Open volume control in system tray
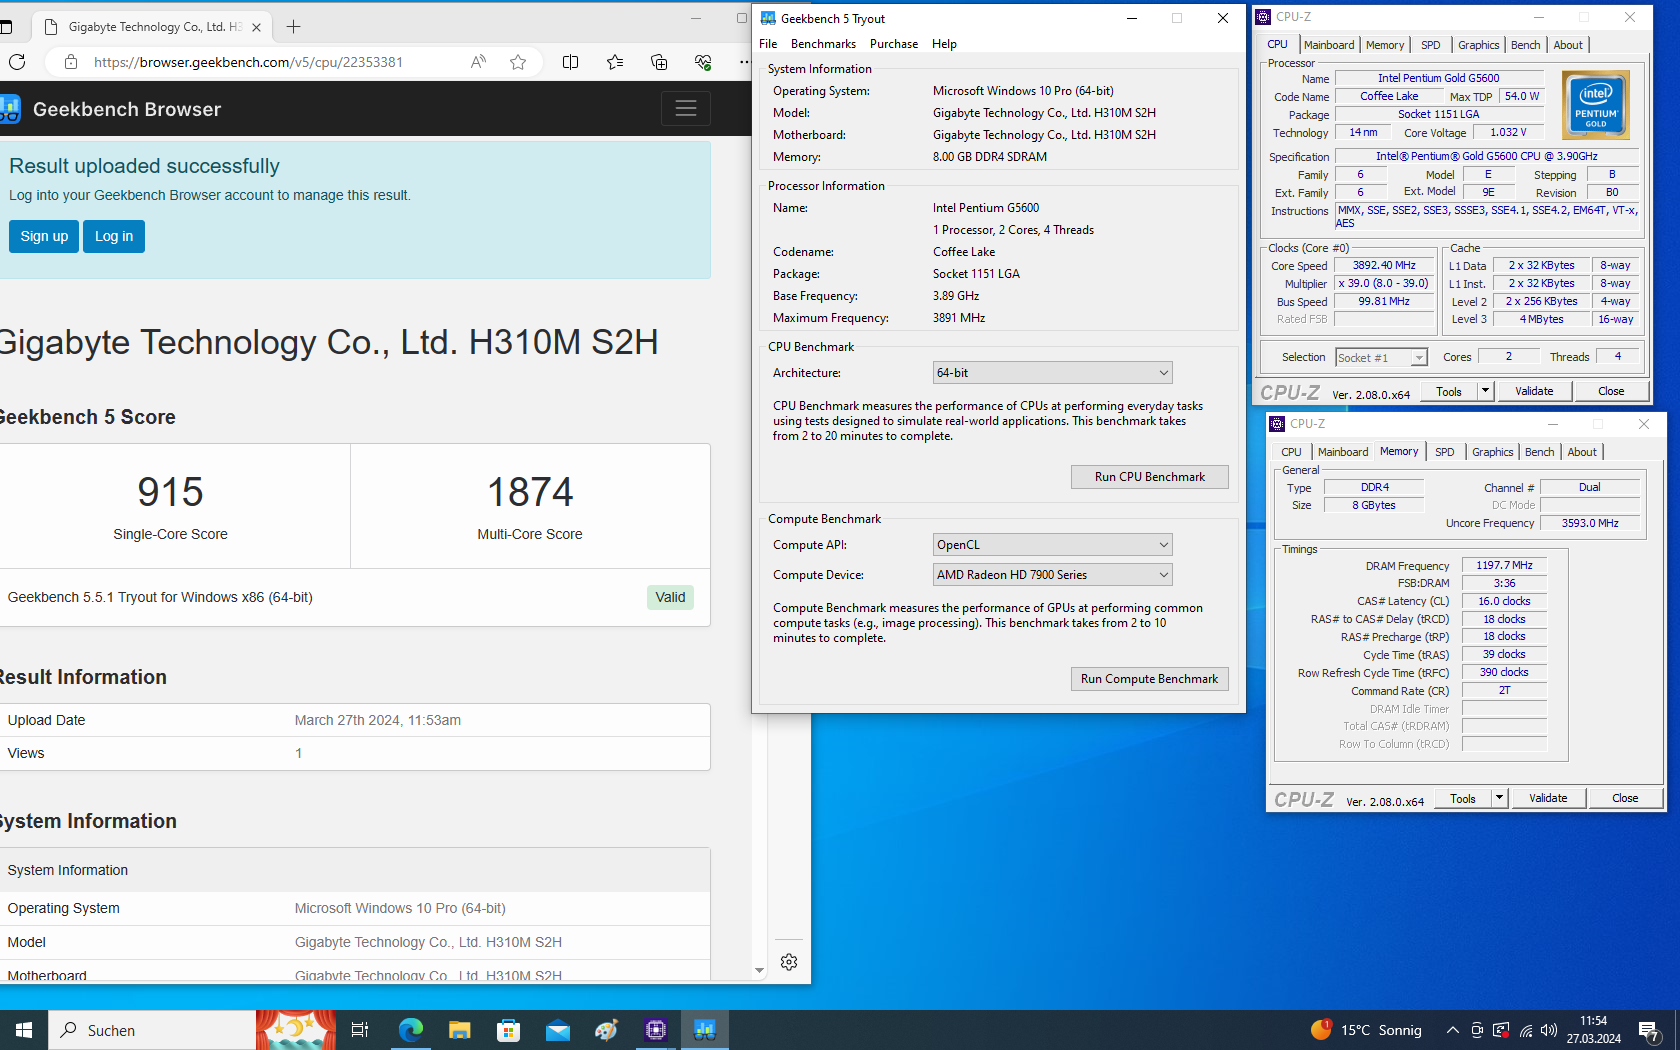Screen dimensions: 1680x1050 point(1549,1030)
